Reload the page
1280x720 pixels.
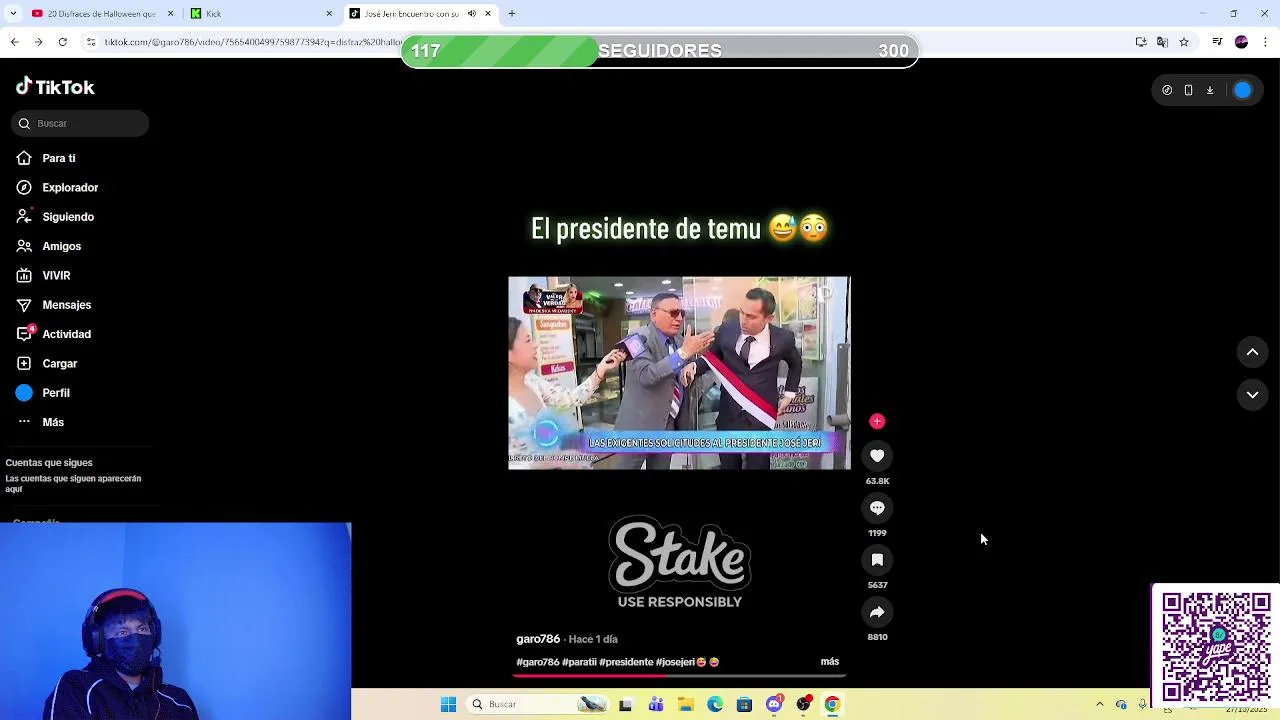tap(62, 42)
